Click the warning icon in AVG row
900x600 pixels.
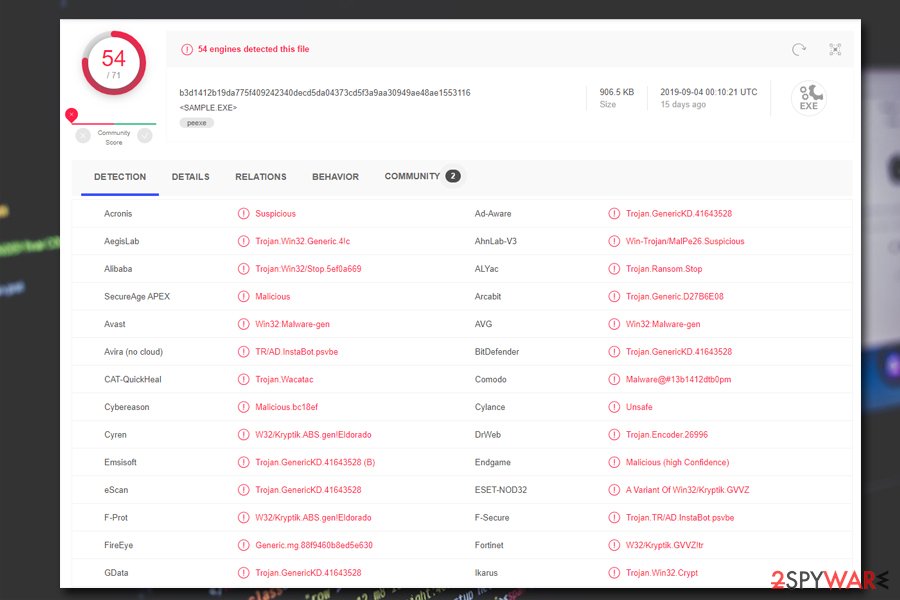[x=614, y=324]
